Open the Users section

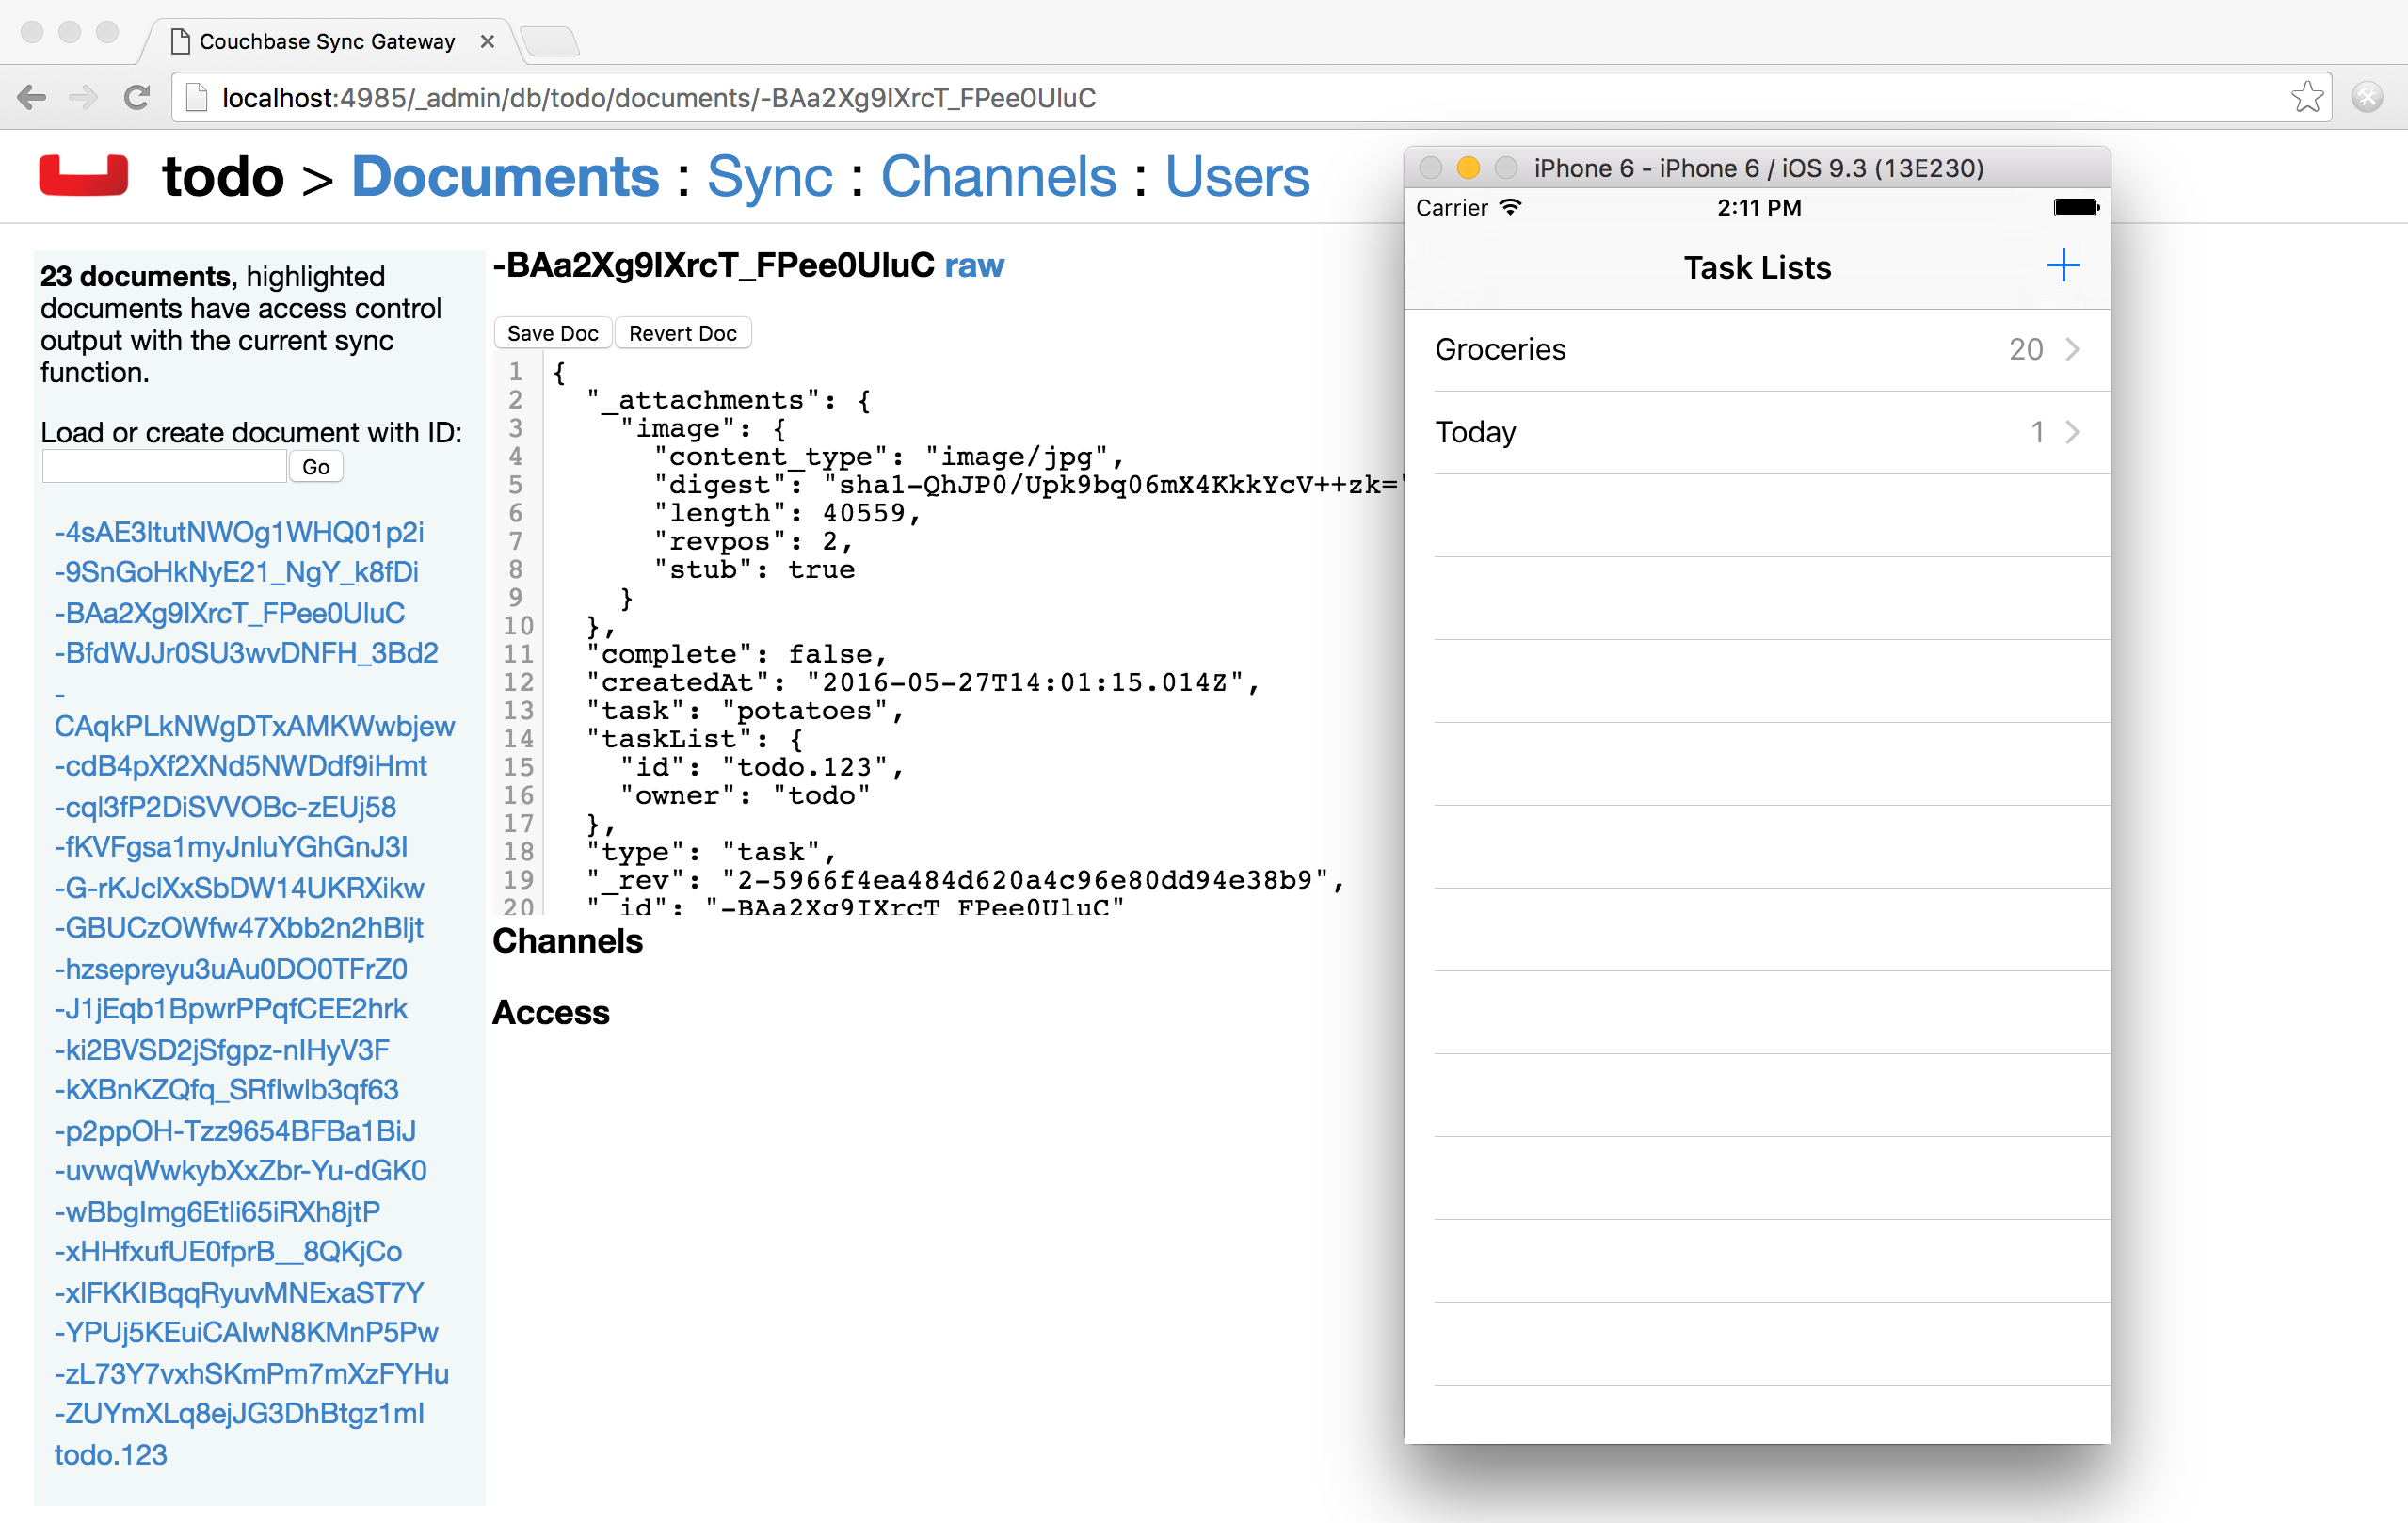[1236, 177]
